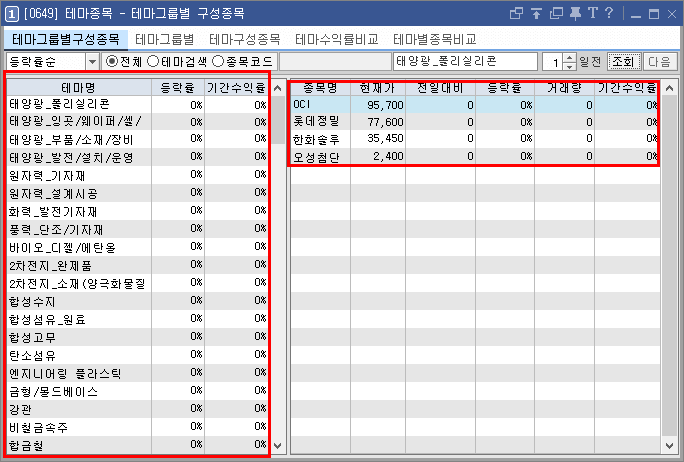Click the pin icon in title bar
This screenshot has height=462, width=684.
coord(575,14)
